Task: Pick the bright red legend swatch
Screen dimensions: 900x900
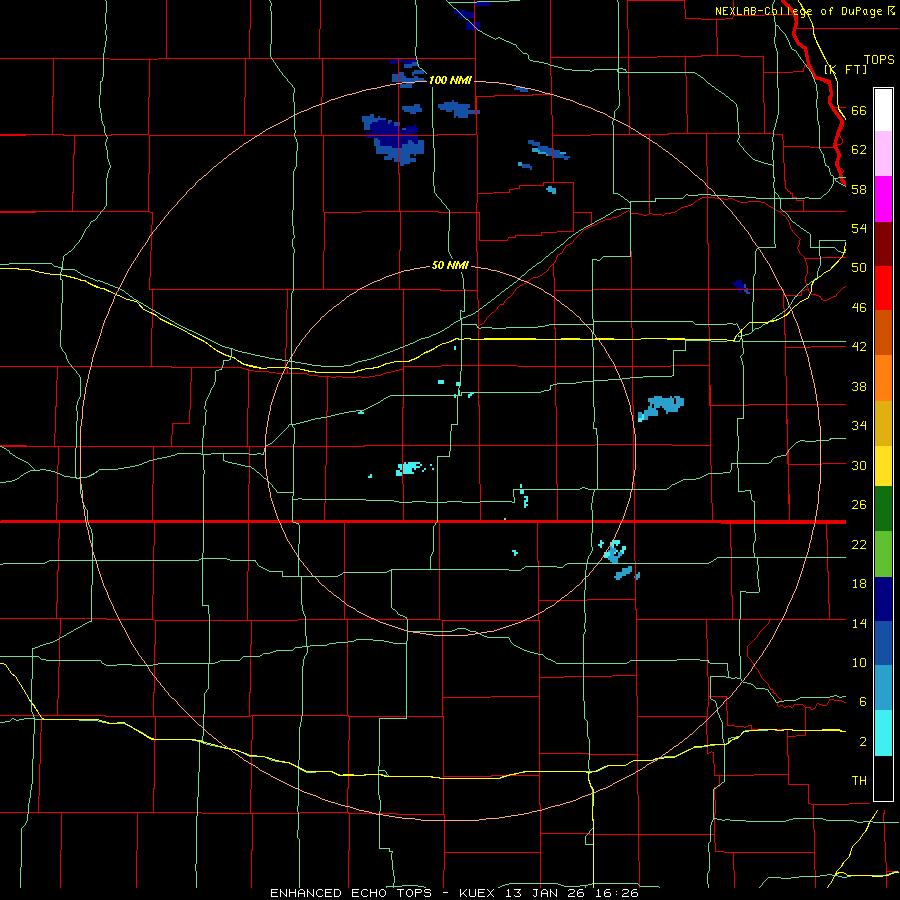Action: pyautogui.click(x=883, y=288)
